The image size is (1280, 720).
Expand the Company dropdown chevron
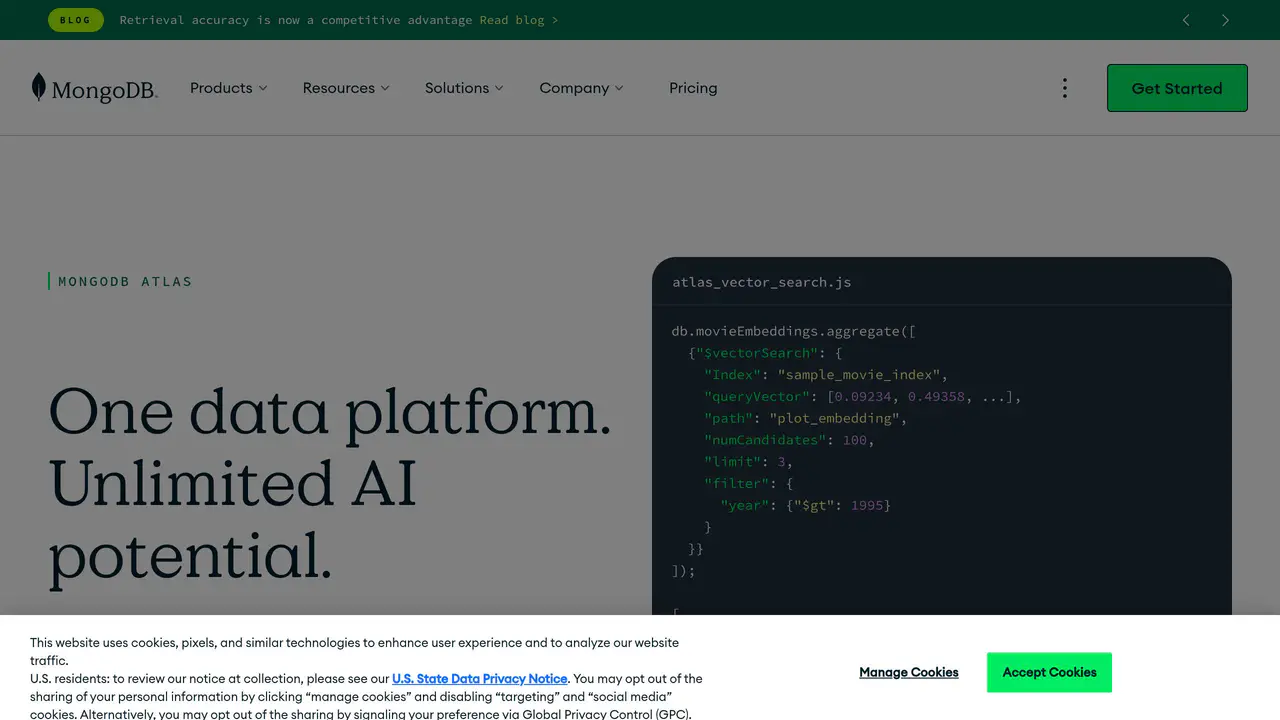point(619,88)
